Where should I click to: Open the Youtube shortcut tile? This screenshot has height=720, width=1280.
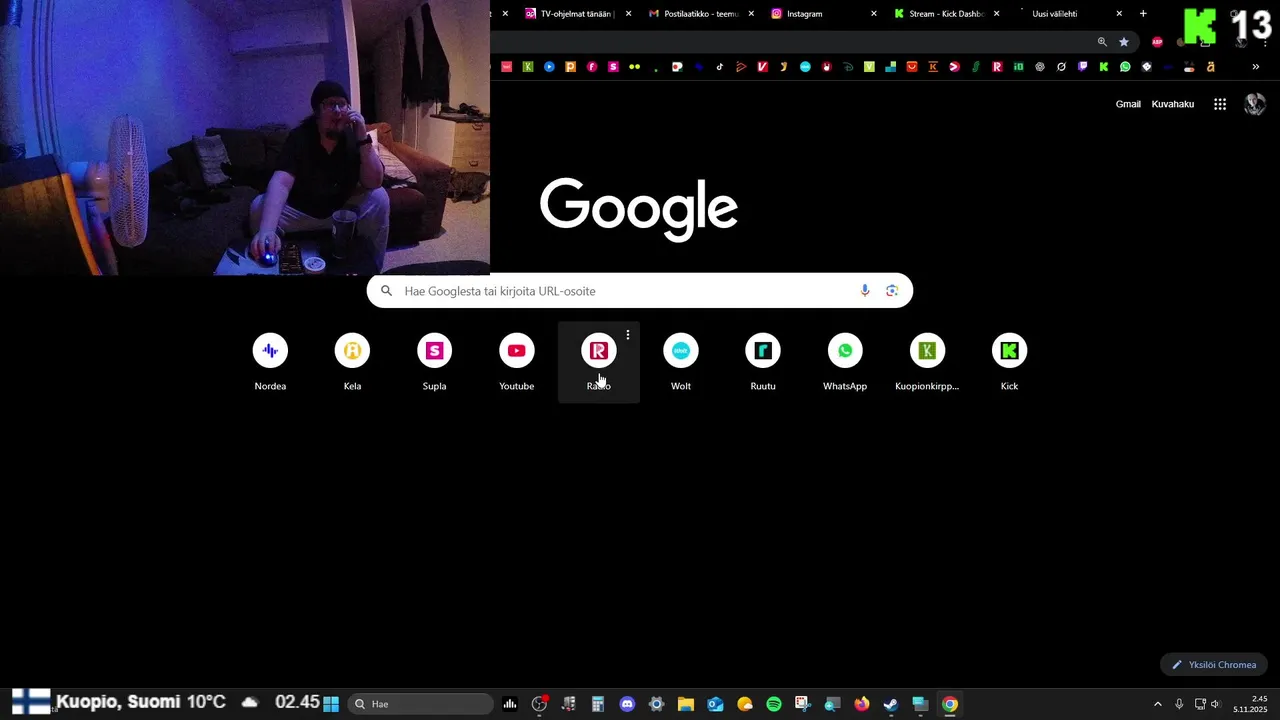pyautogui.click(x=516, y=362)
